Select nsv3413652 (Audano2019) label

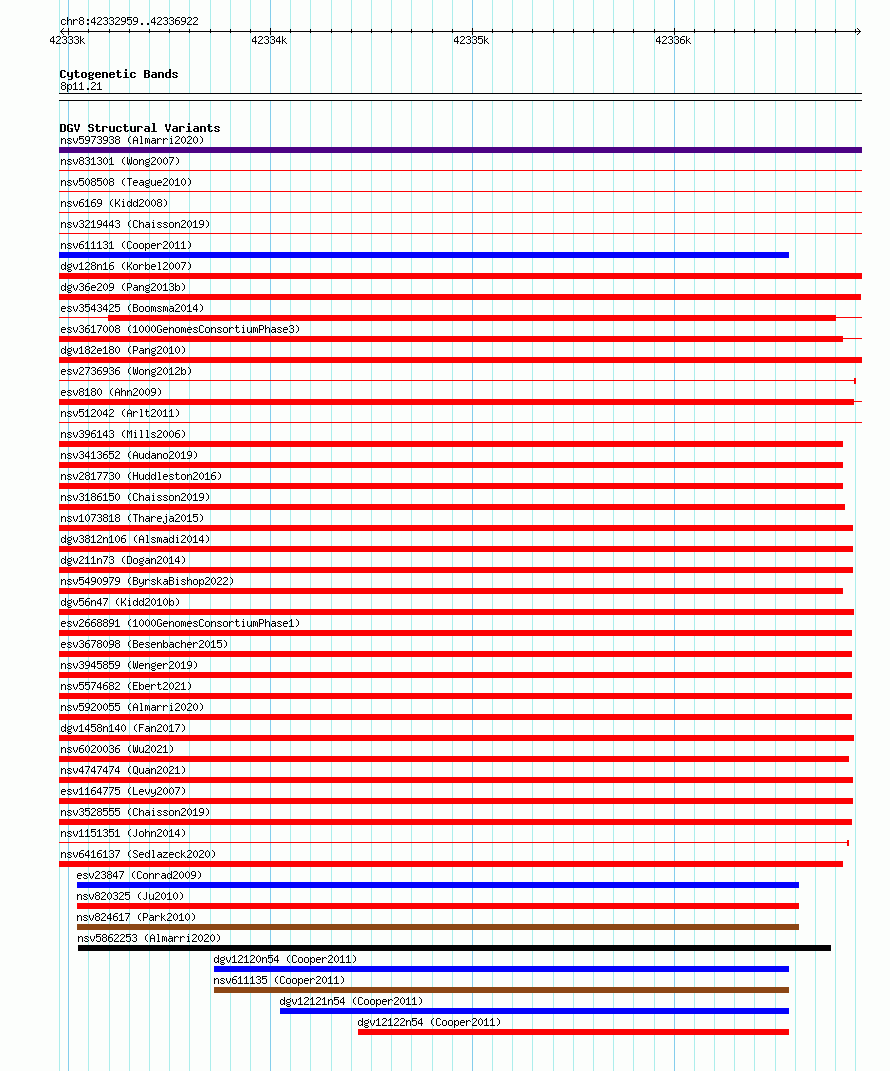(129, 455)
